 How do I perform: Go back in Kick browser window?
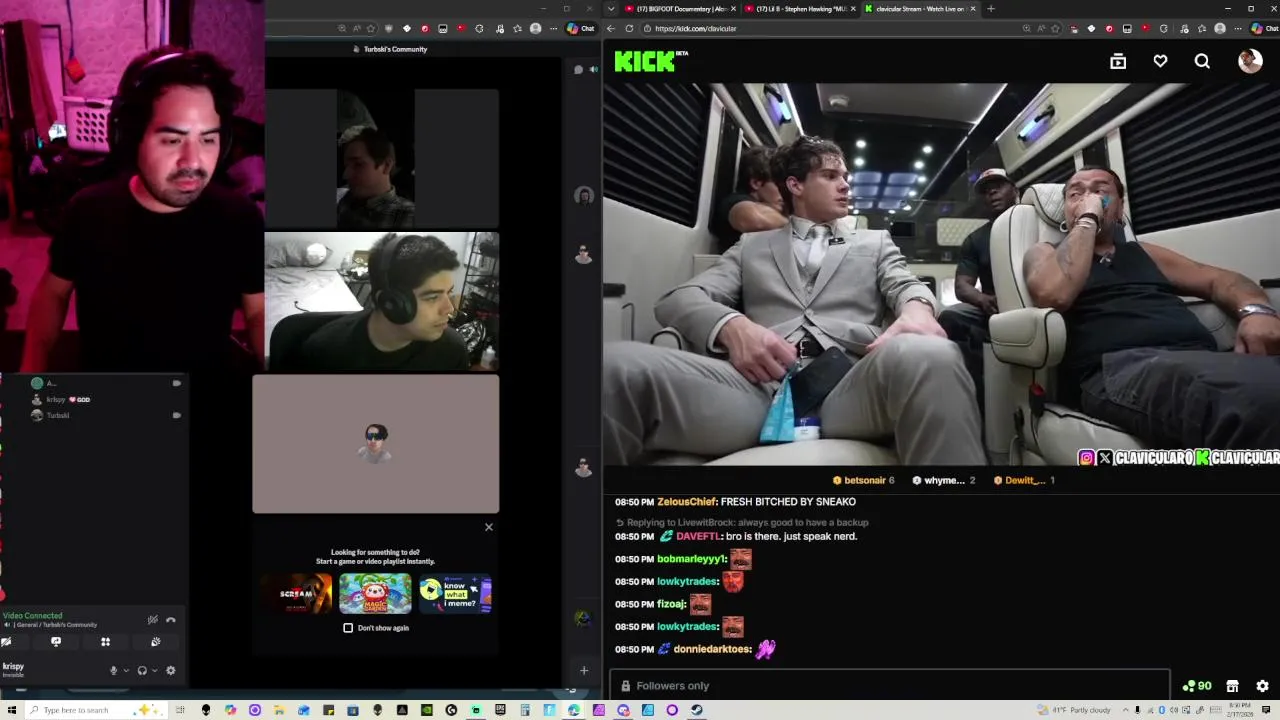point(611,28)
